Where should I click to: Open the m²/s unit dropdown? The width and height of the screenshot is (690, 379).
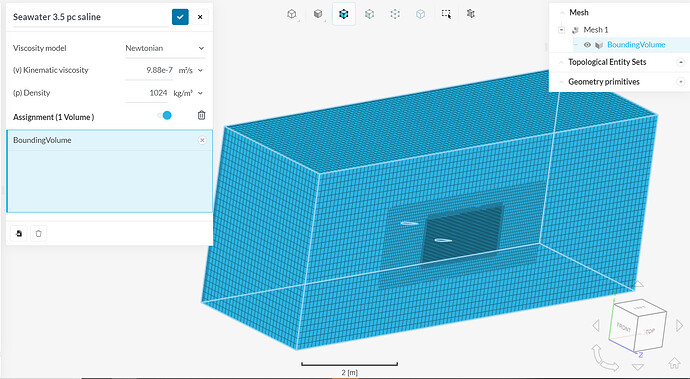tap(191, 70)
